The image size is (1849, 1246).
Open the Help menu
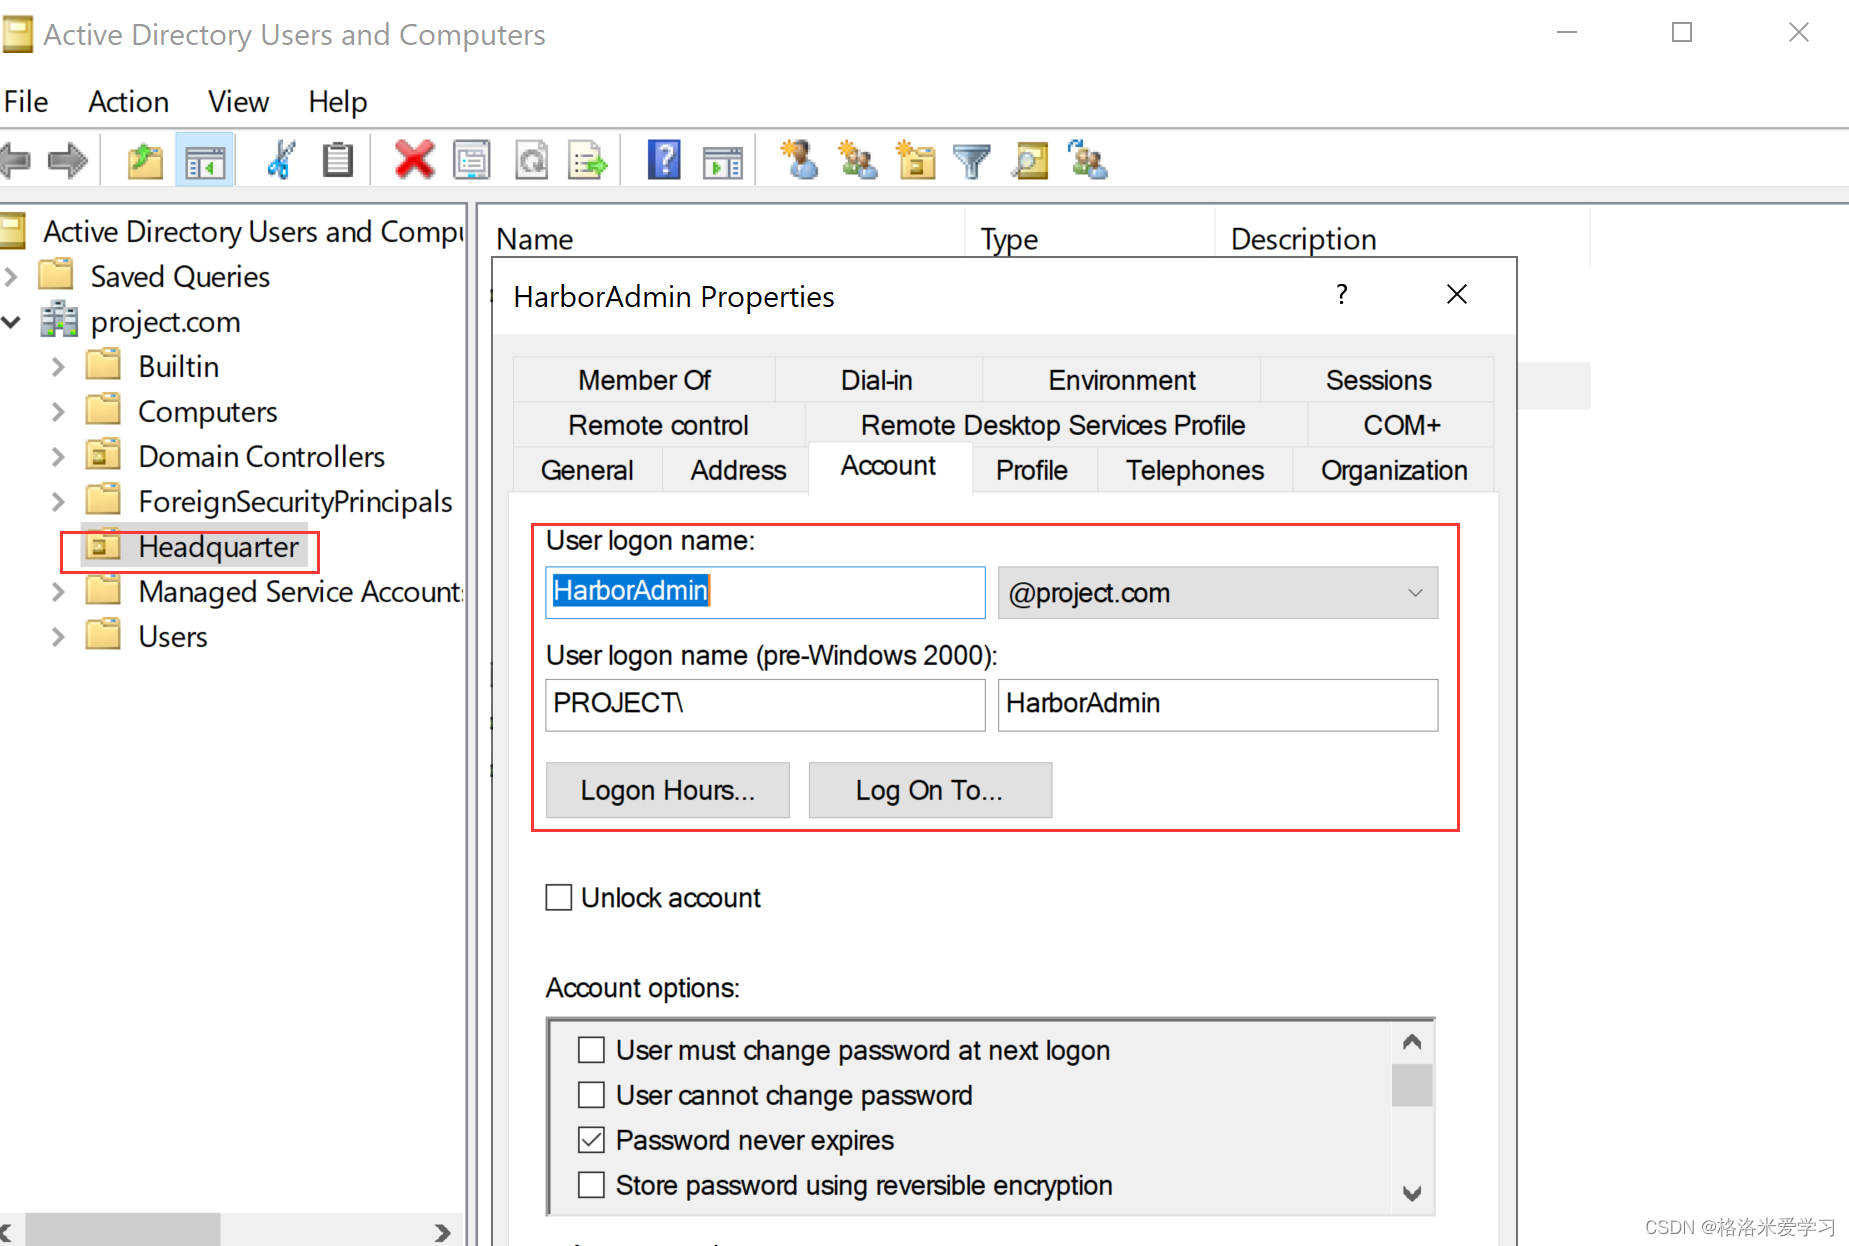point(337,102)
